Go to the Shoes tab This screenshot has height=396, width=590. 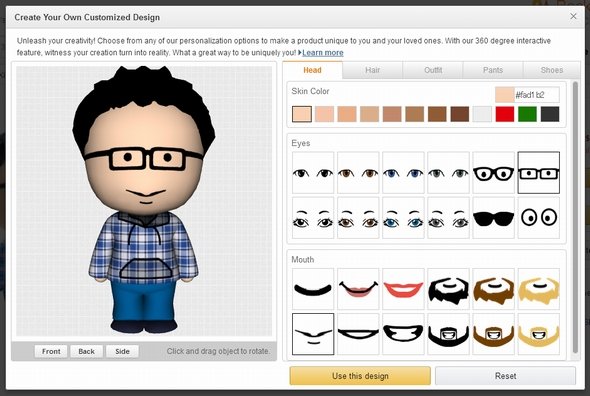[x=552, y=70]
